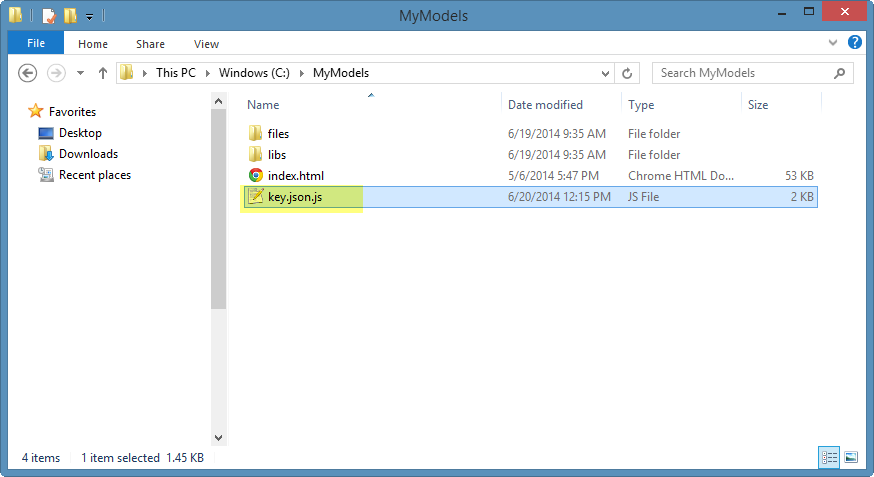Open the Help question mark icon

(x=854, y=42)
